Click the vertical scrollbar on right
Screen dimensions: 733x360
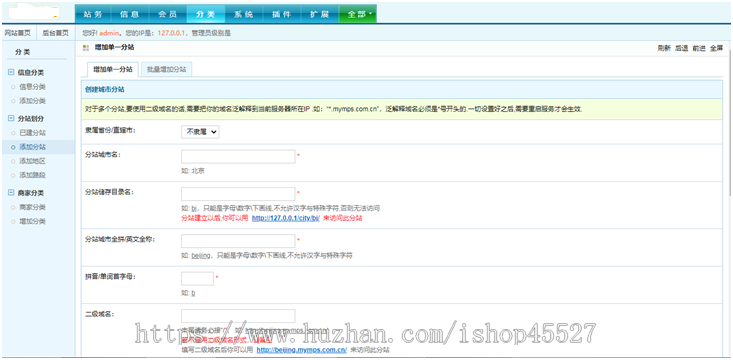730,122
